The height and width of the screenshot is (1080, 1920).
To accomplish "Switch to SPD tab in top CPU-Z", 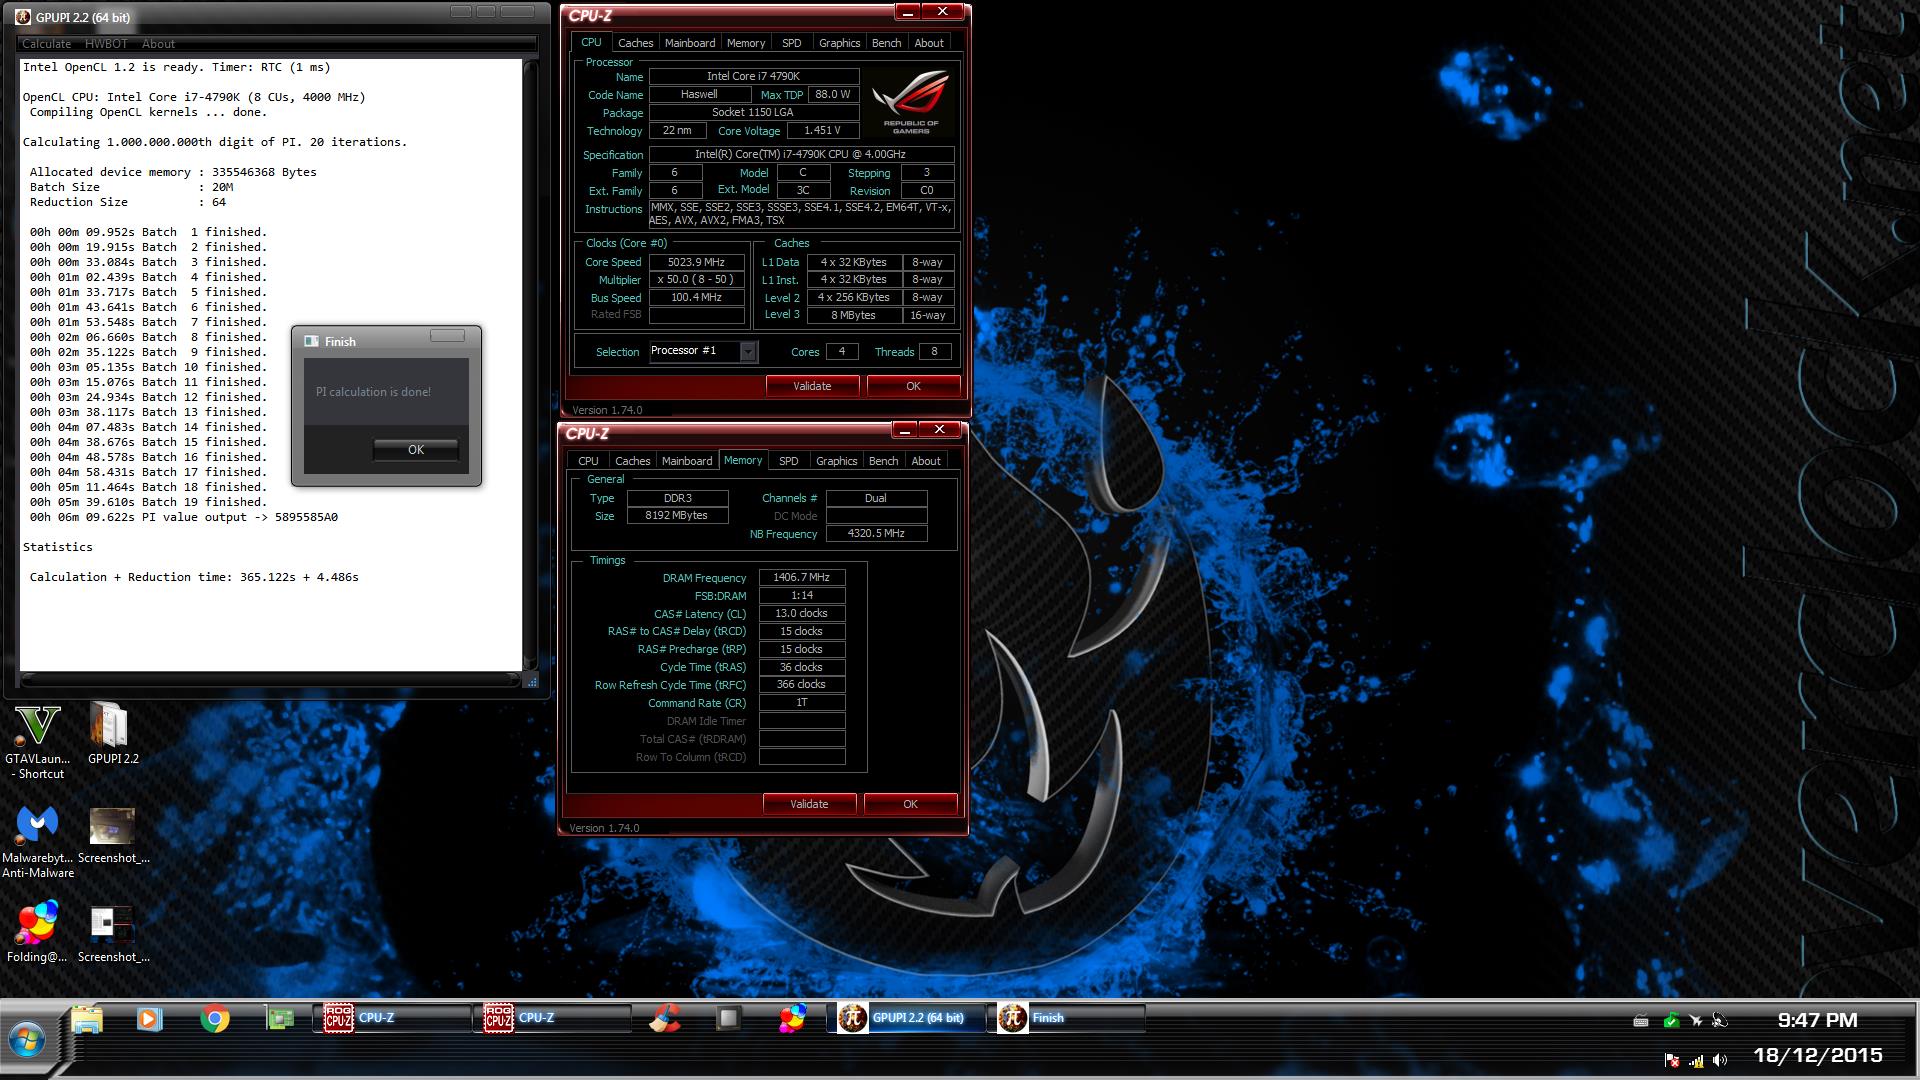I will click(791, 43).
